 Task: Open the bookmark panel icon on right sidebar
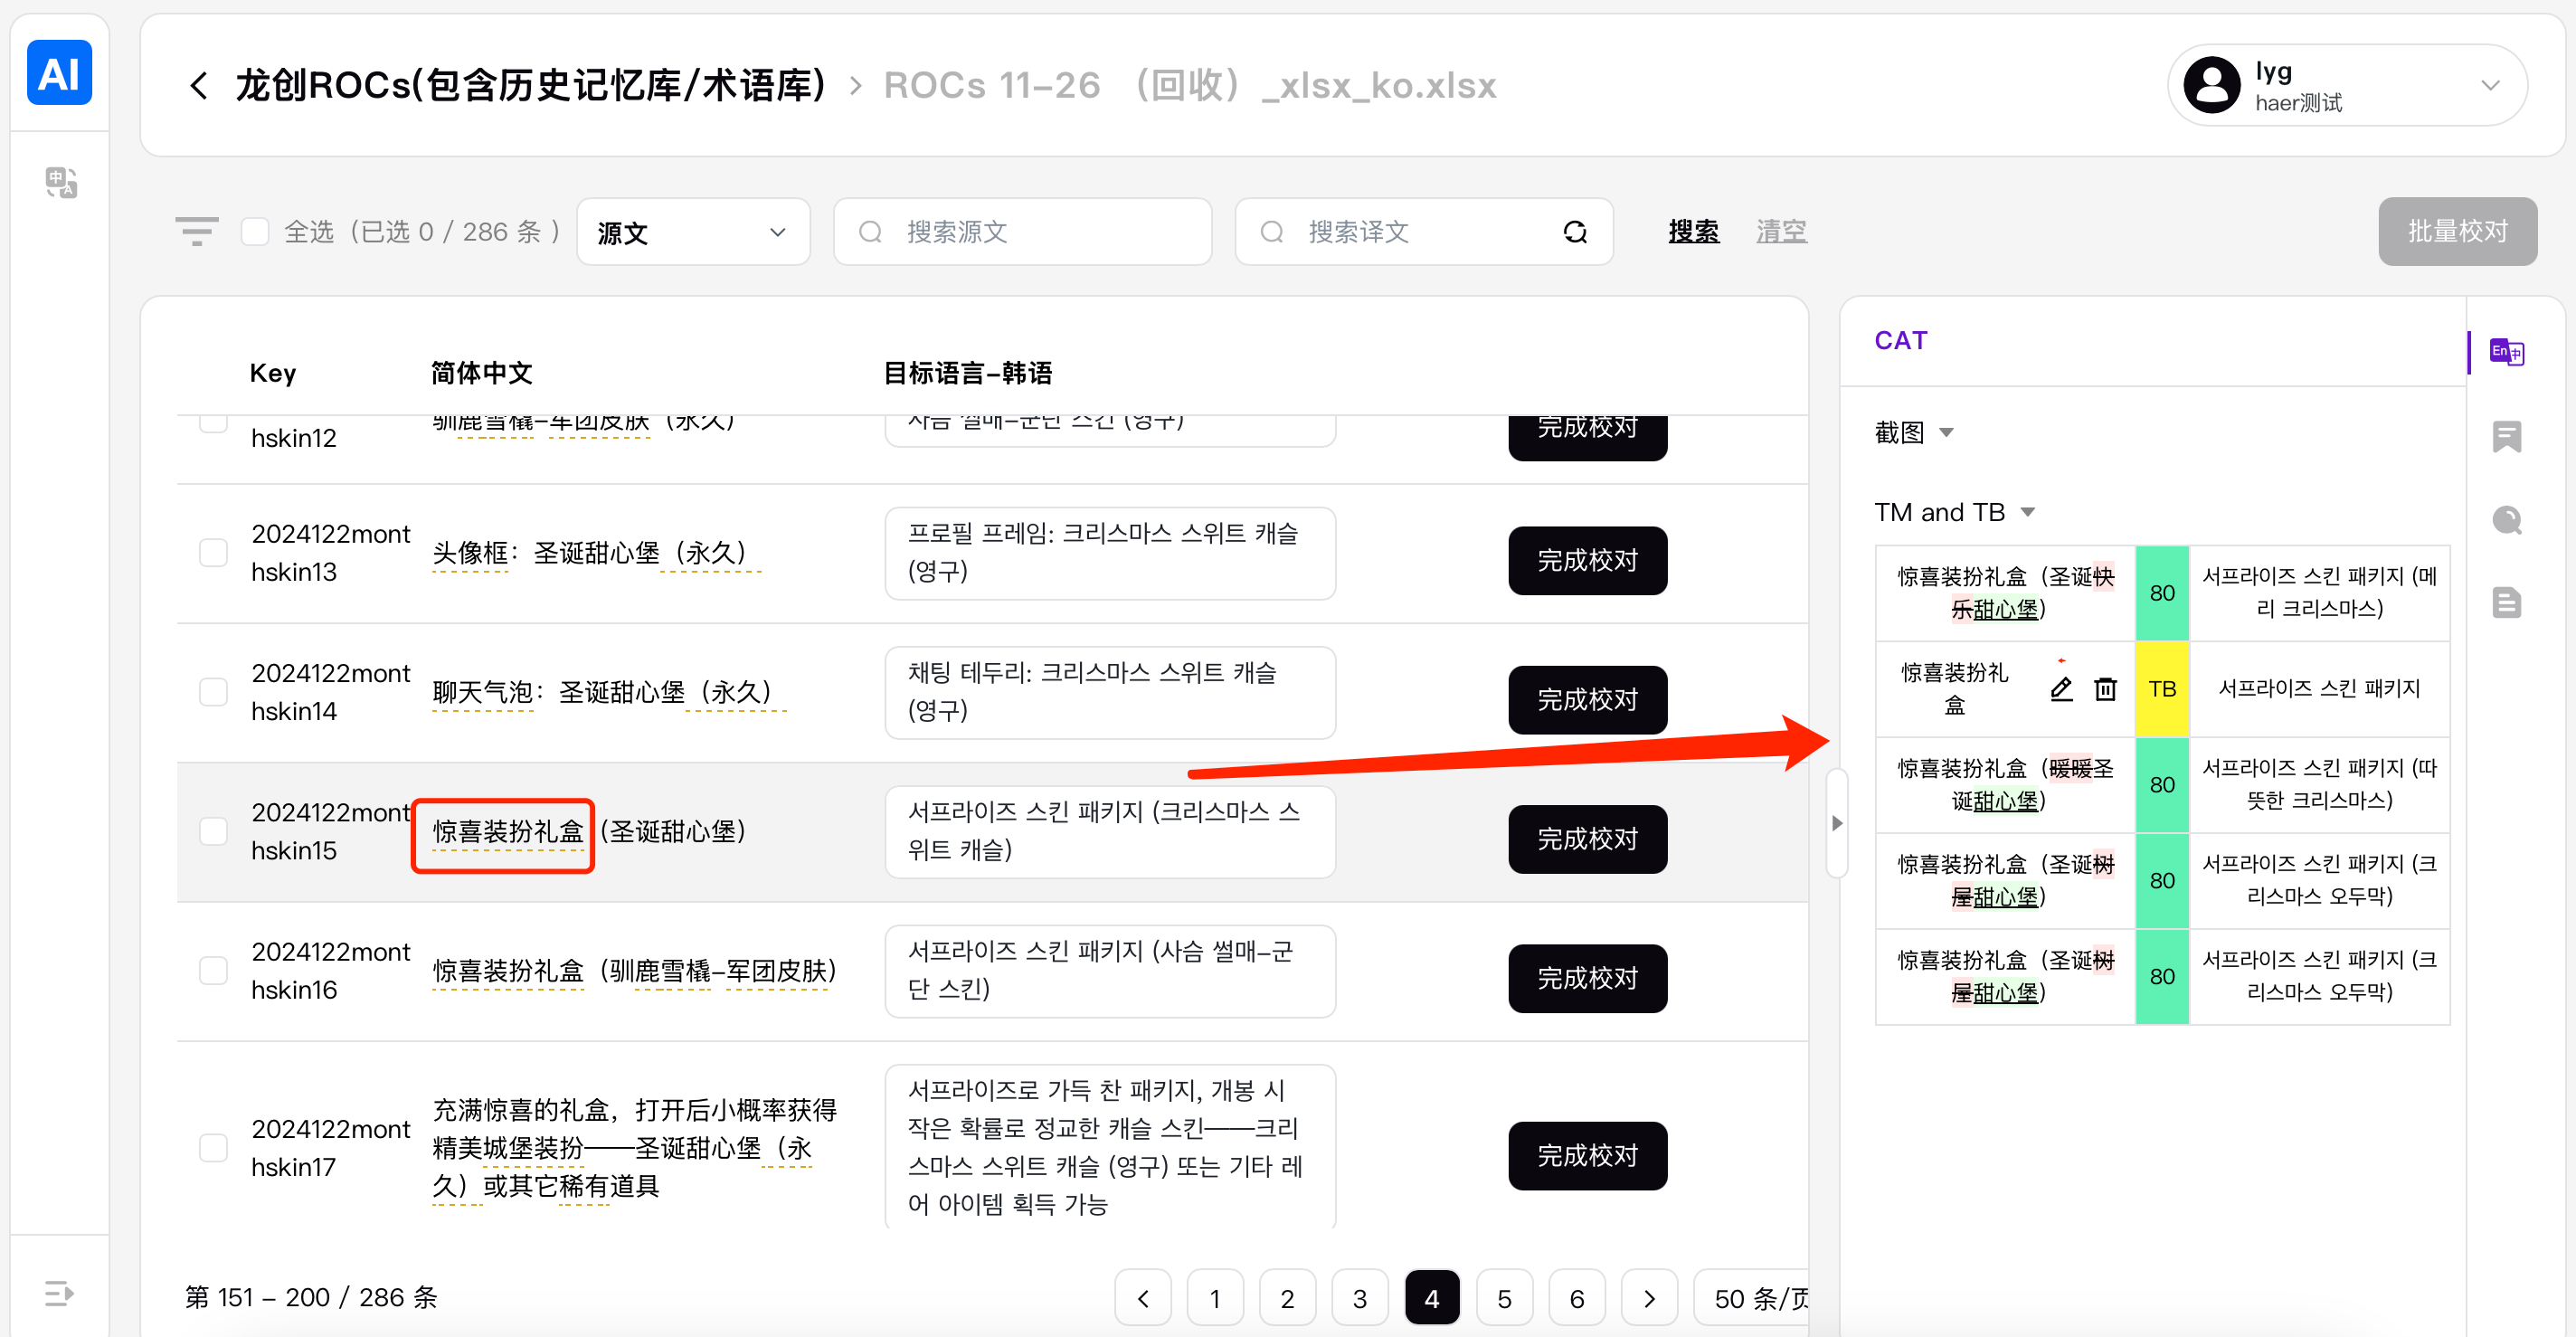pyautogui.click(x=2506, y=436)
